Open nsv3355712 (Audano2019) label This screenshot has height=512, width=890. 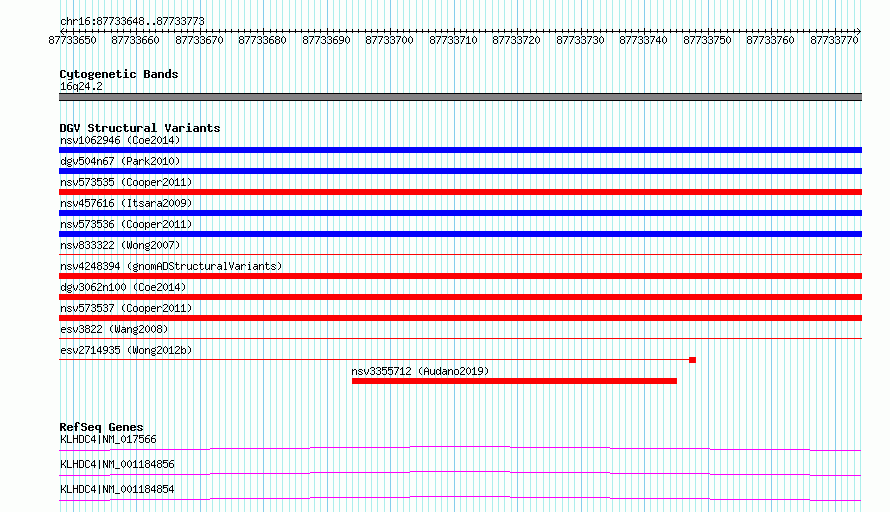(x=420, y=371)
